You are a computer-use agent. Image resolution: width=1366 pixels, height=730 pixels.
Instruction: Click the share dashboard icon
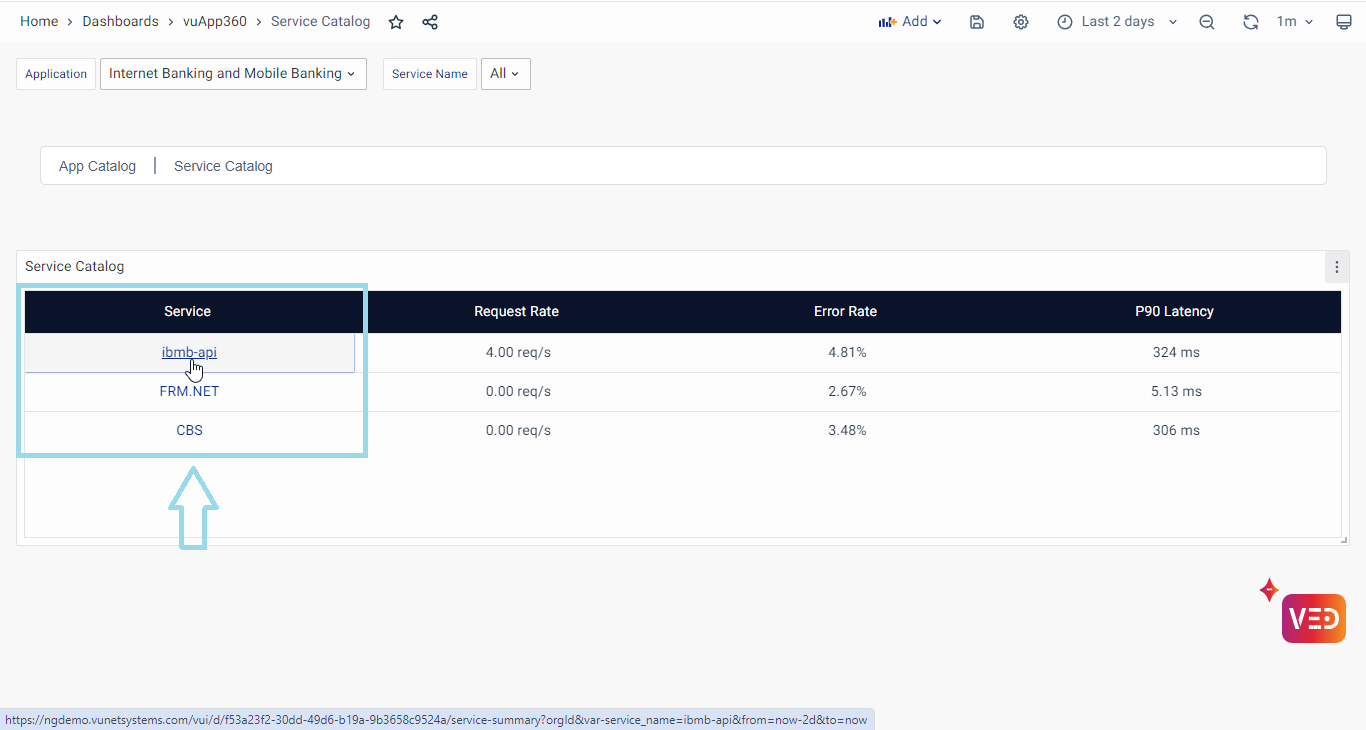click(430, 22)
